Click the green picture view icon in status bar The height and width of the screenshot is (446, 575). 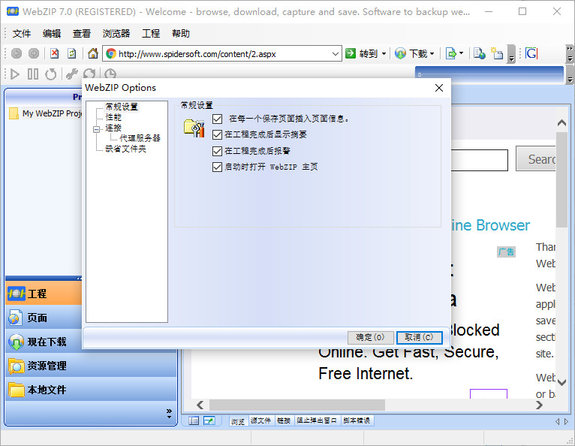[x=209, y=421]
